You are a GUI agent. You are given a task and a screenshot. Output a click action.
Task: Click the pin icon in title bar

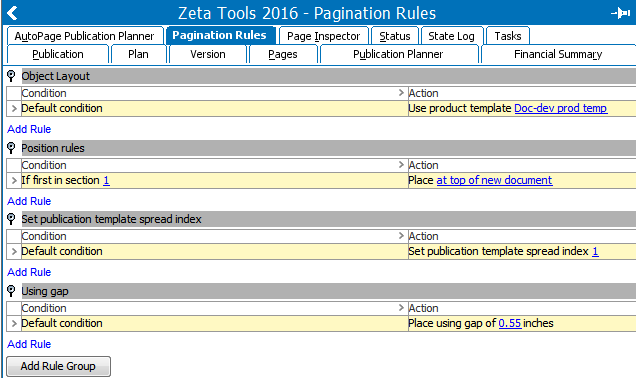[621, 13]
